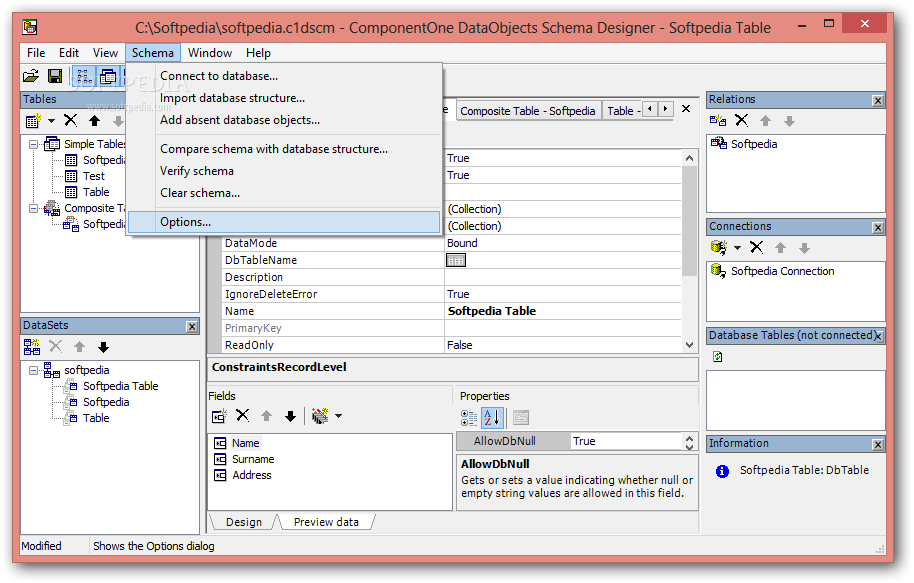Choose Connect to database menu entry

click(x=284, y=76)
